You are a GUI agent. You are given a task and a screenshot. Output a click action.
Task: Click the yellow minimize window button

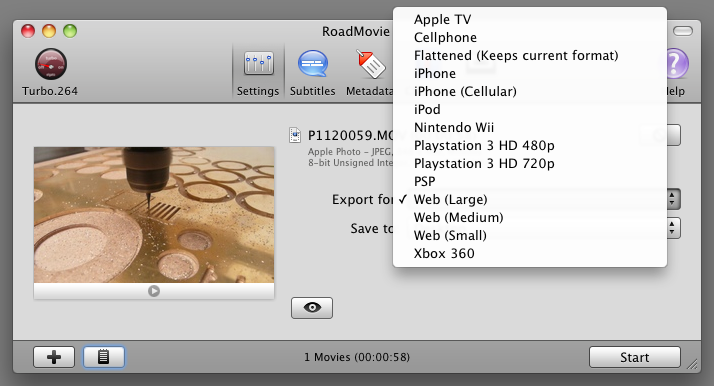49,31
